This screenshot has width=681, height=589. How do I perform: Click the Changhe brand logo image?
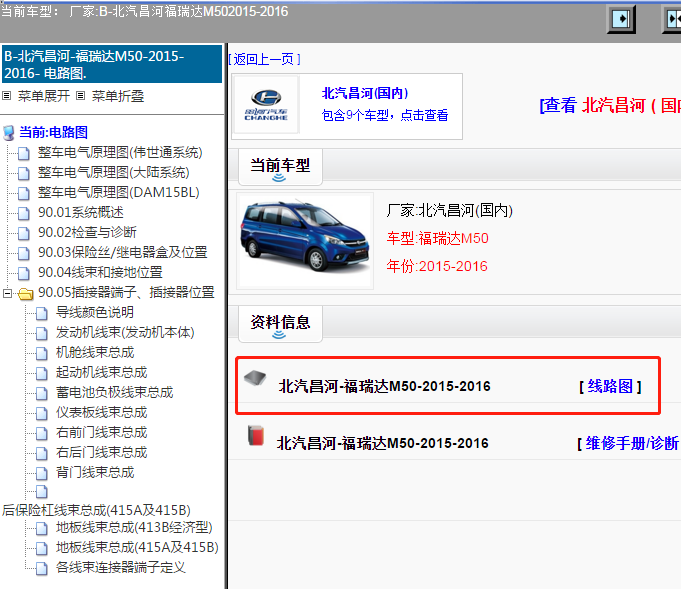(266, 106)
